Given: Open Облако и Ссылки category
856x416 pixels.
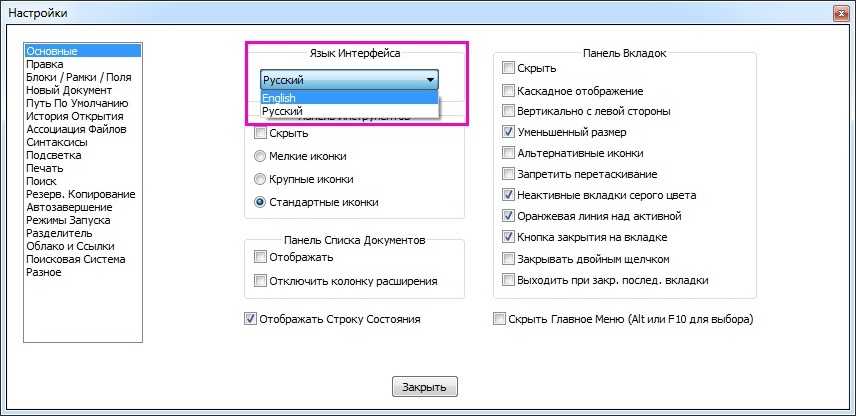Looking at the screenshot, I should tap(70, 246).
